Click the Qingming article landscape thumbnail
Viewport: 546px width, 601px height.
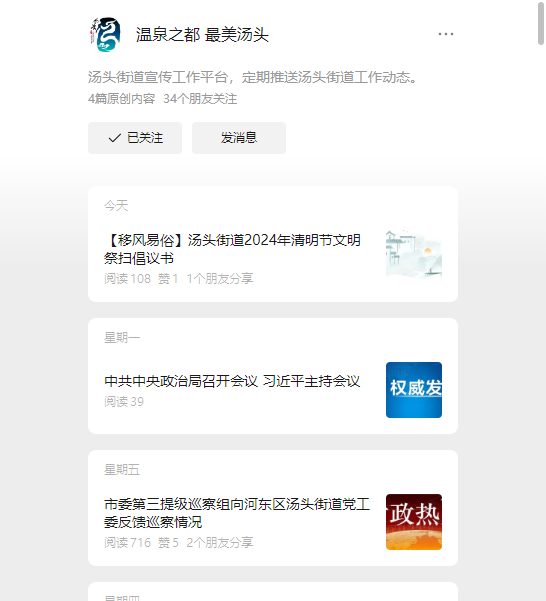coord(414,254)
